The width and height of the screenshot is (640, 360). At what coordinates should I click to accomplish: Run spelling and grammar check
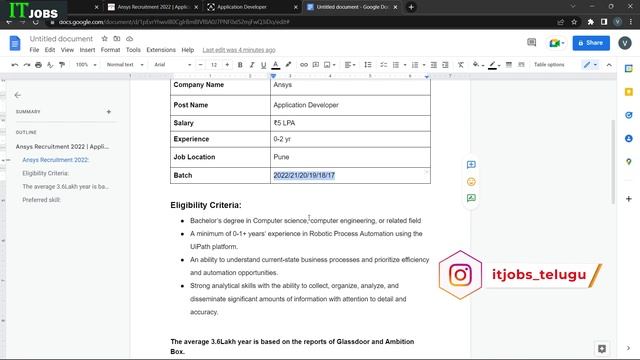point(50,64)
